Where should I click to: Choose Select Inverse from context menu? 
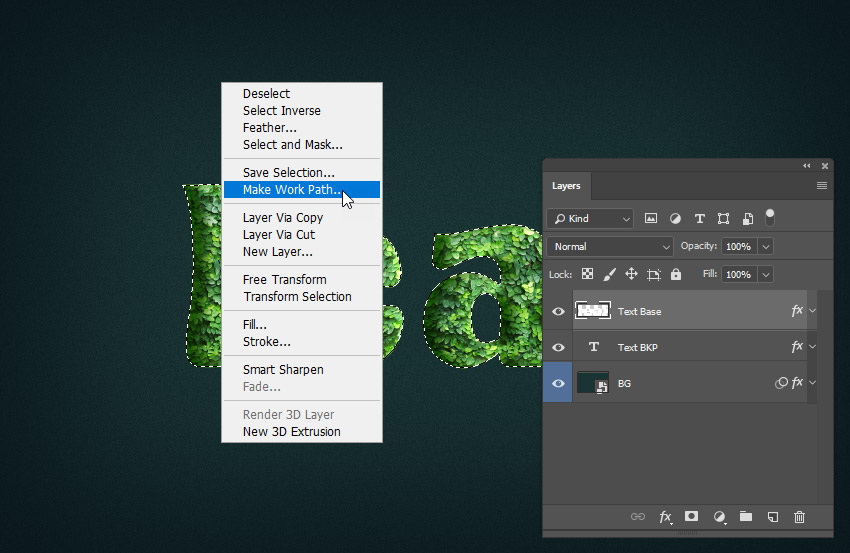pyautogui.click(x=302, y=111)
